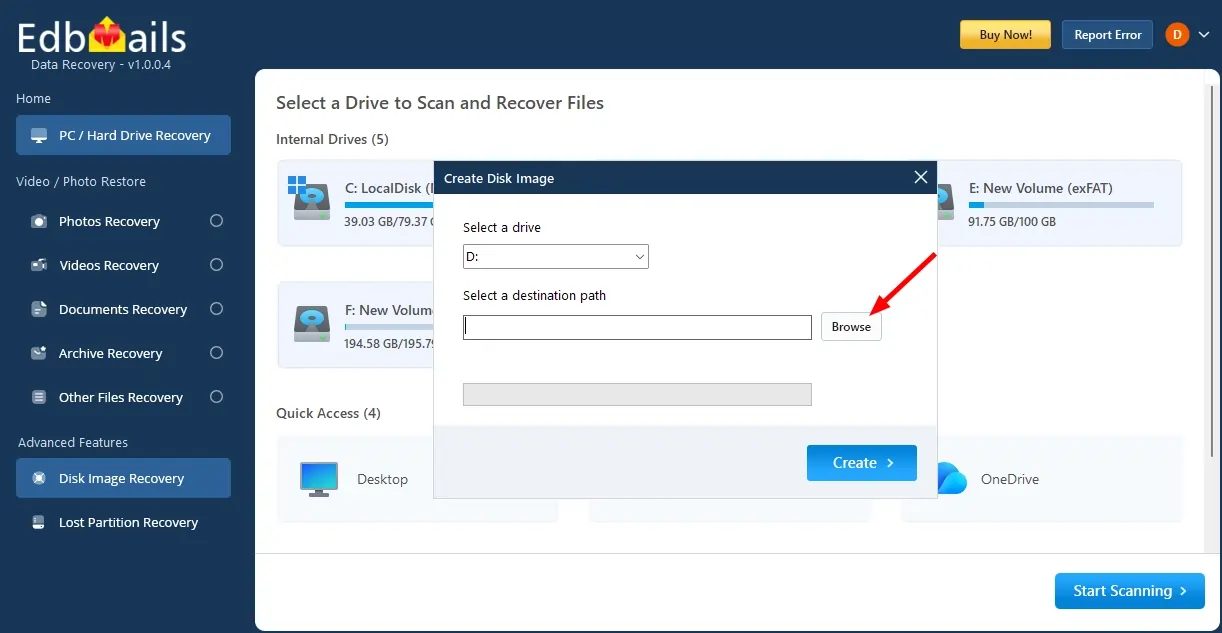
Task: Toggle the Other Files Recovery radio circle
Action: pyautogui.click(x=216, y=397)
